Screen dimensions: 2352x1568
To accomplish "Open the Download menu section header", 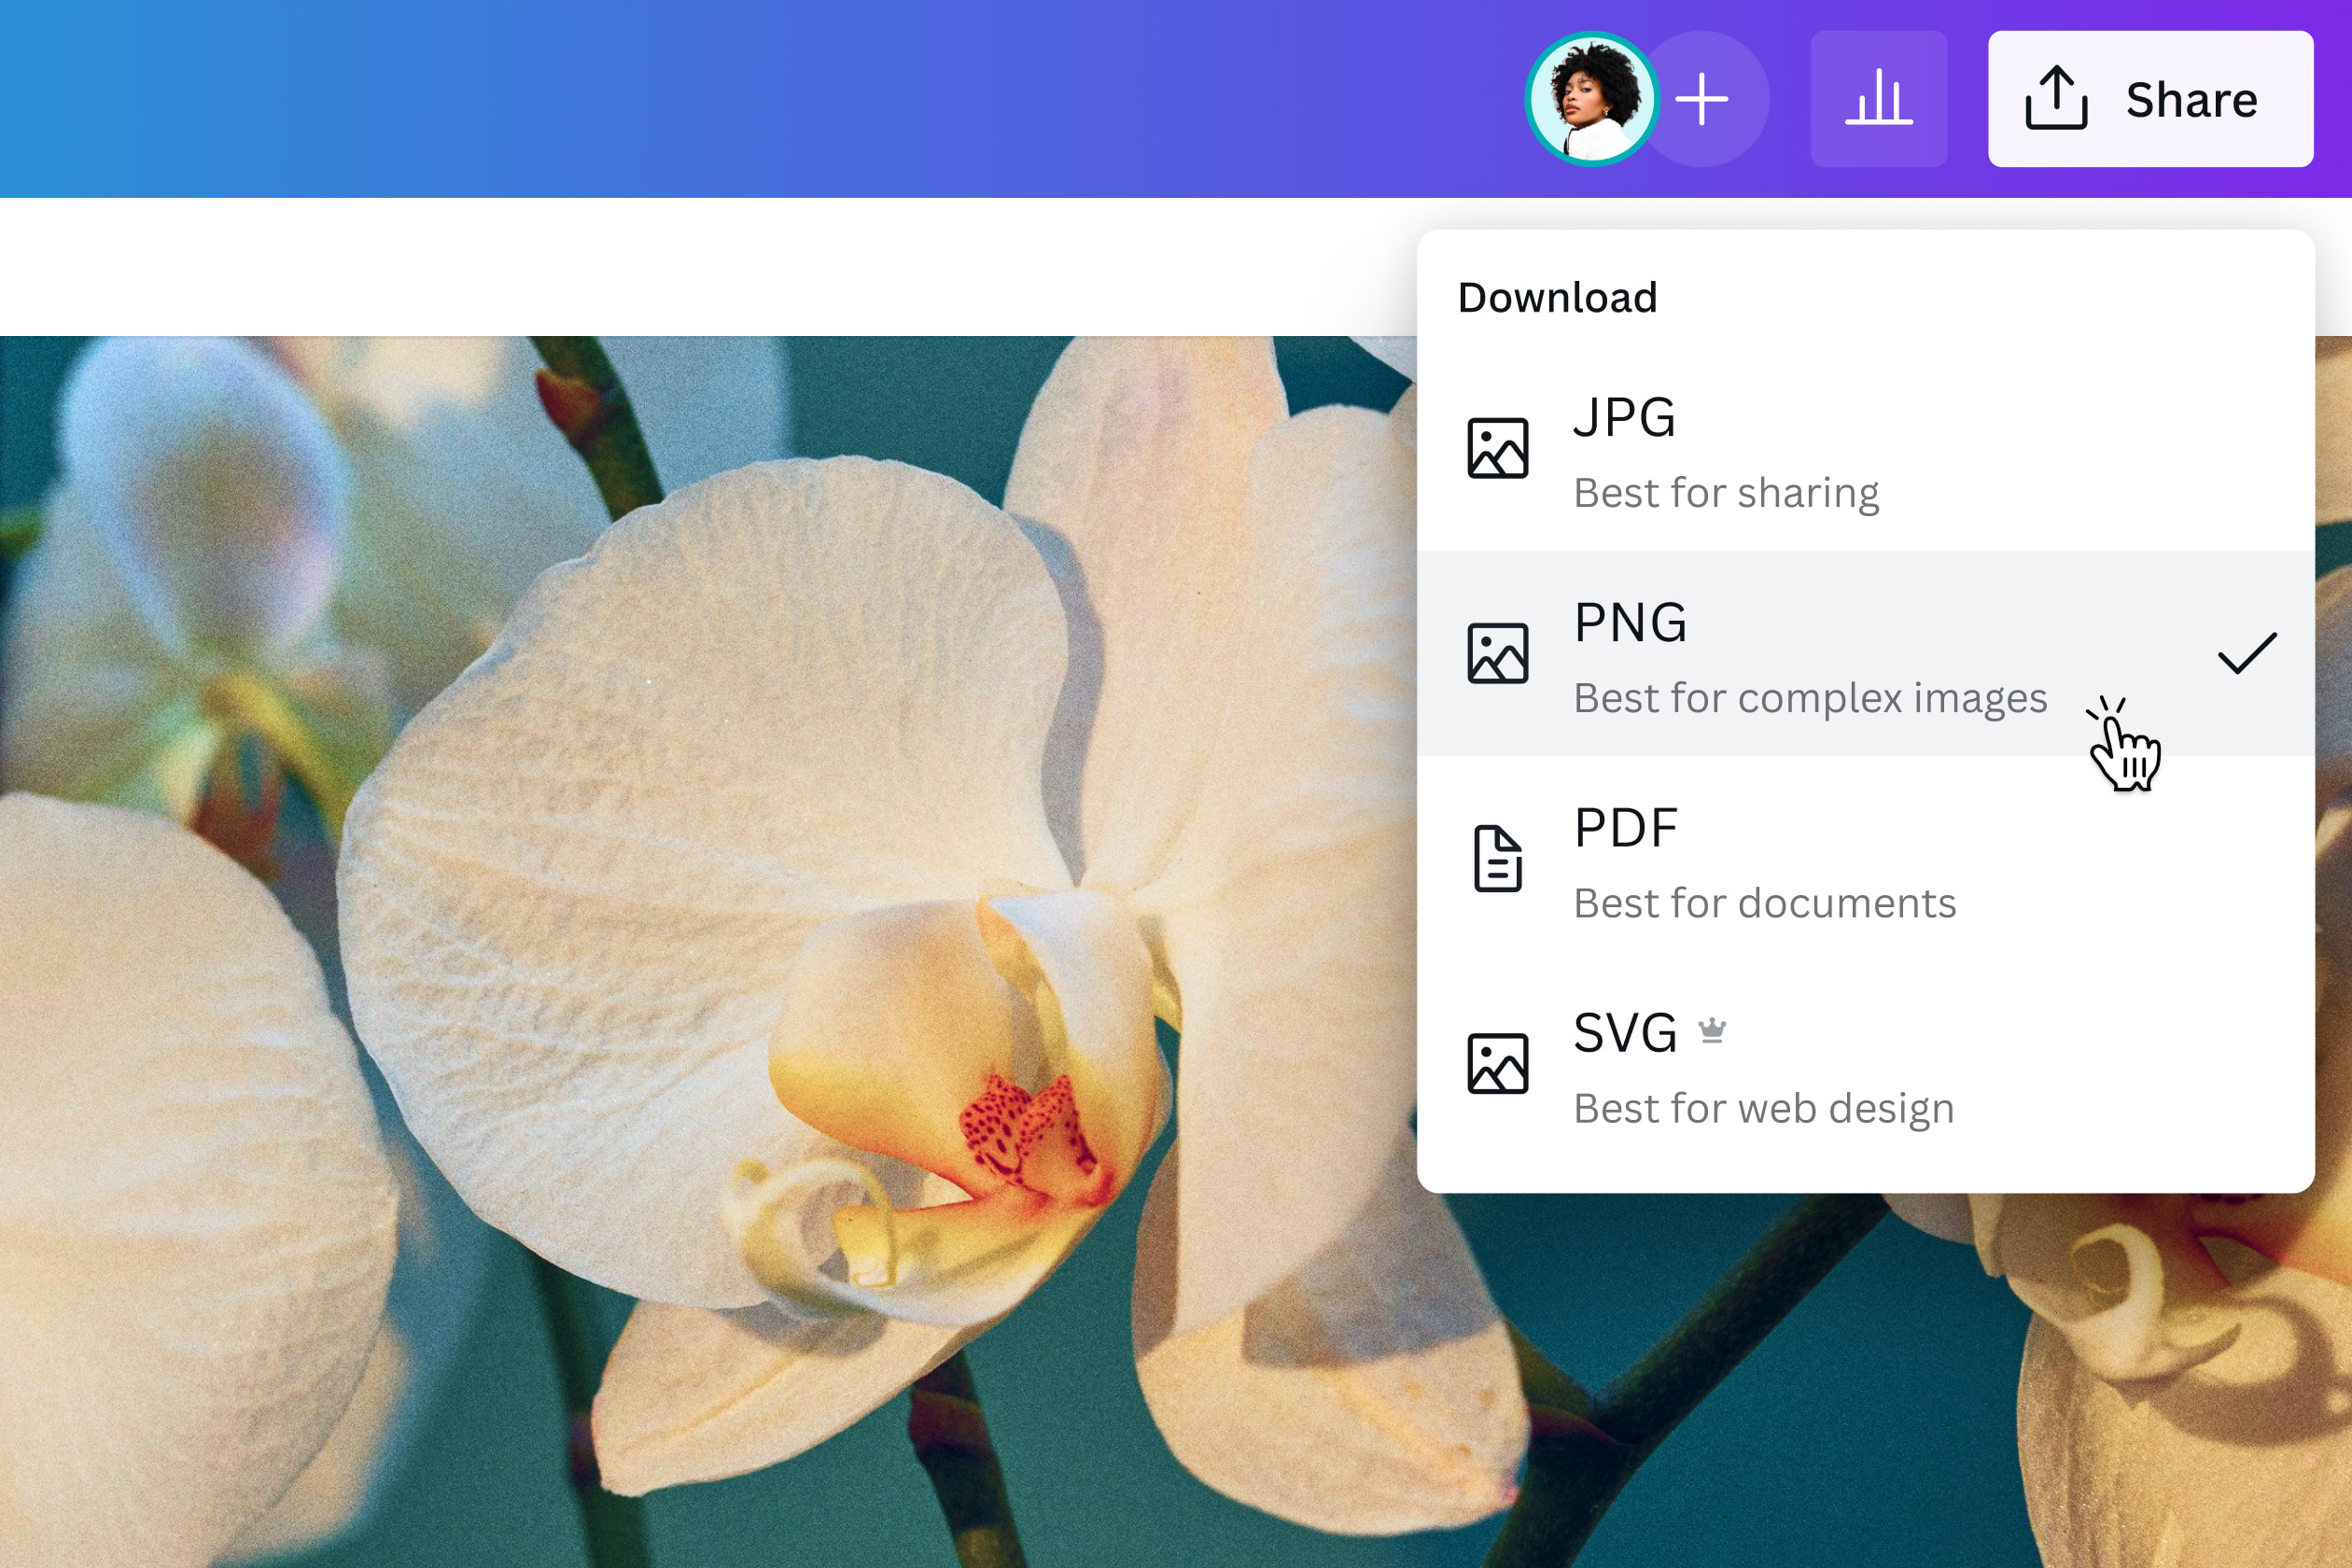I will pos(1557,297).
